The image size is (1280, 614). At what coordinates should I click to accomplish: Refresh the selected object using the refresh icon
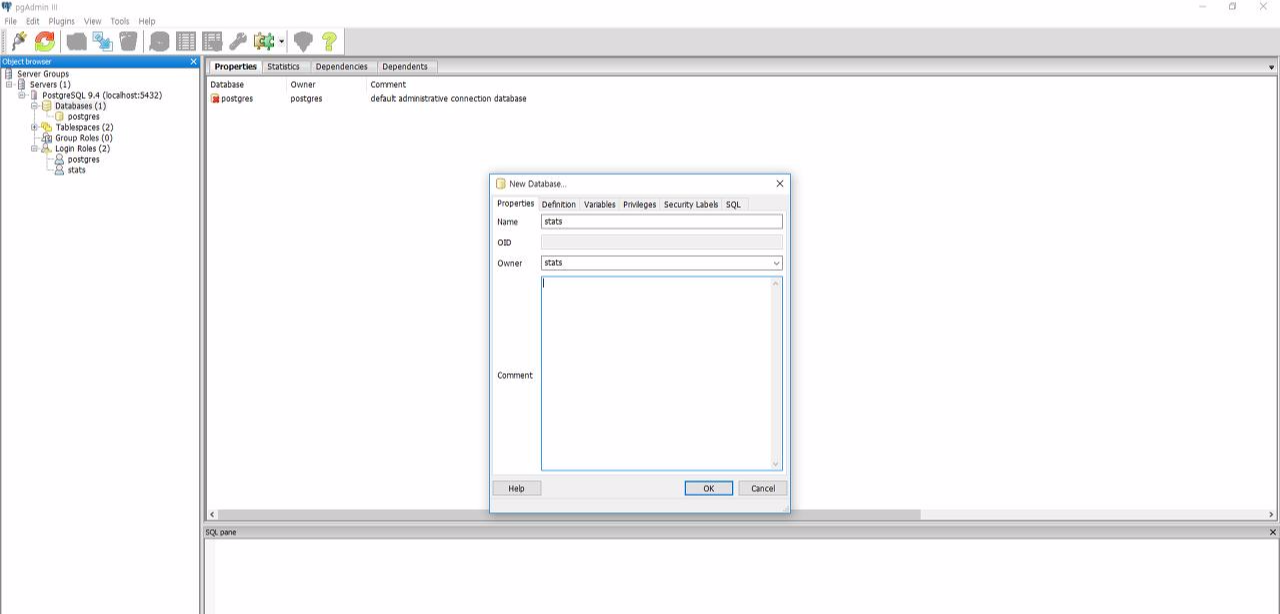tap(44, 41)
